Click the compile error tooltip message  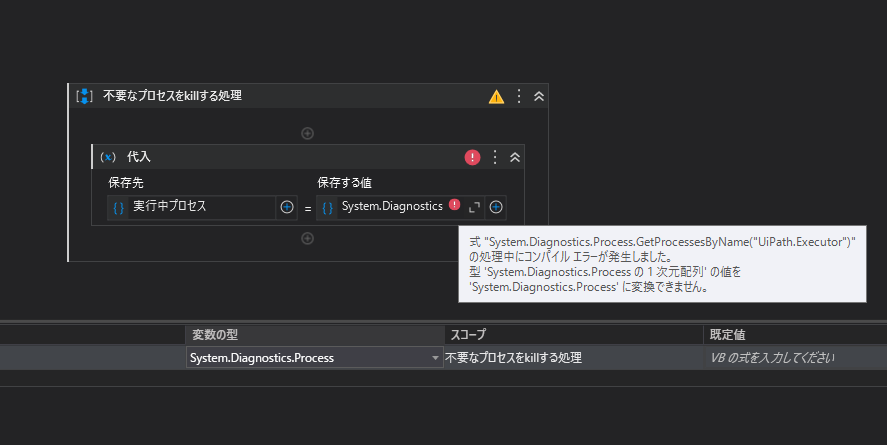tap(662, 264)
